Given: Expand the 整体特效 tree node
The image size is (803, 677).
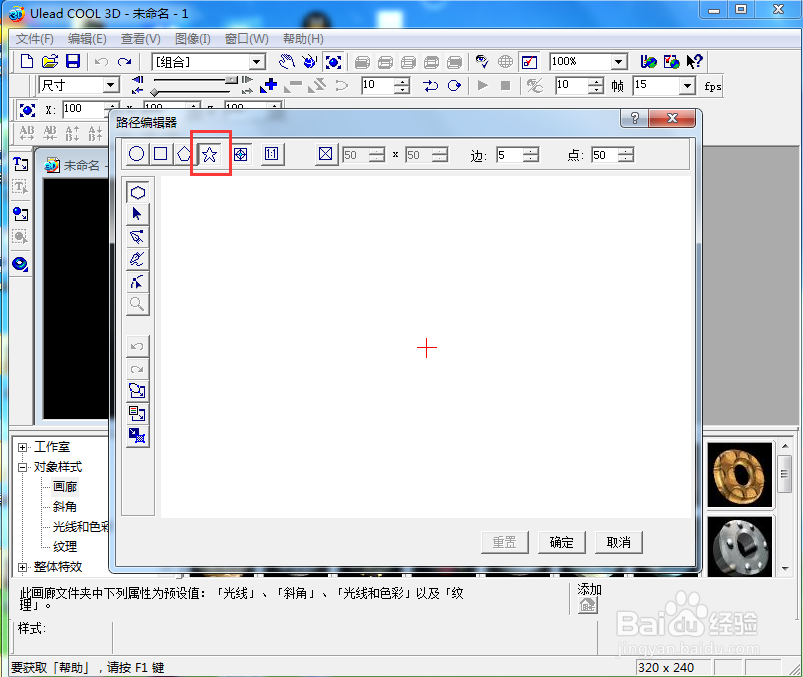Looking at the screenshot, I should (x=22, y=567).
